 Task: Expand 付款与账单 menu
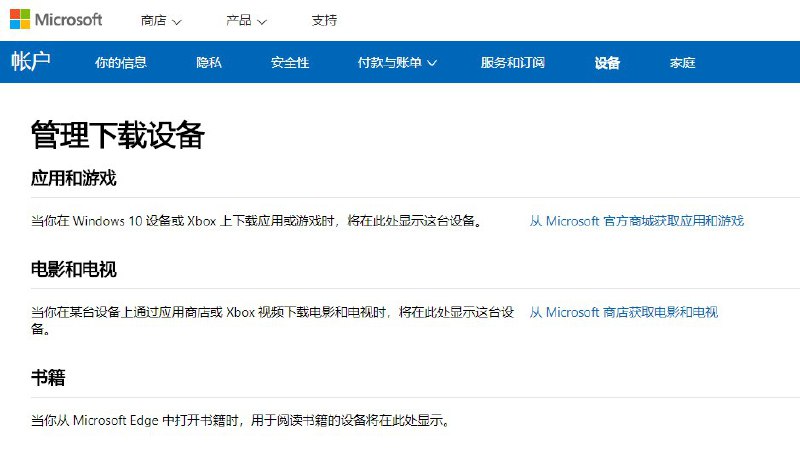click(397, 62)
